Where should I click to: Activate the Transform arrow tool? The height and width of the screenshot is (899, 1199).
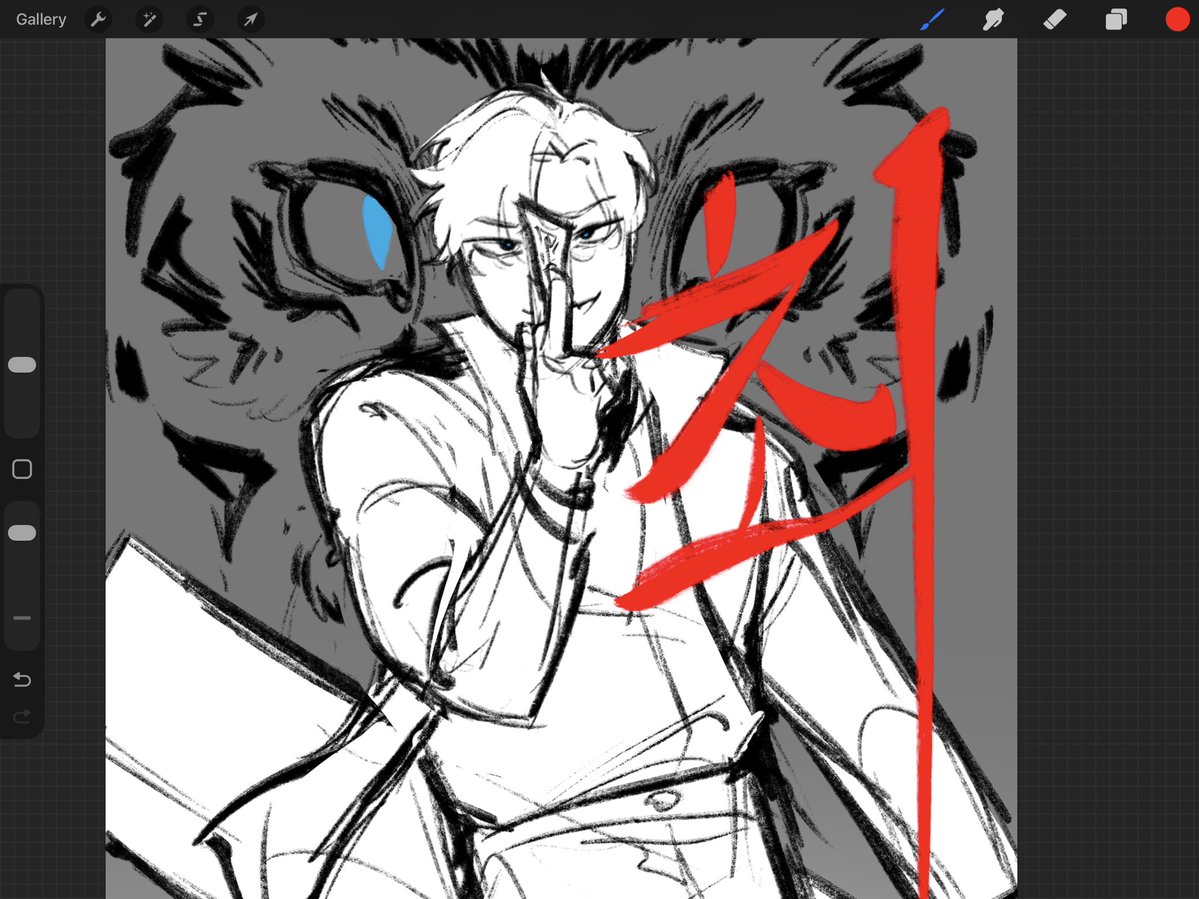coord(250,19)
